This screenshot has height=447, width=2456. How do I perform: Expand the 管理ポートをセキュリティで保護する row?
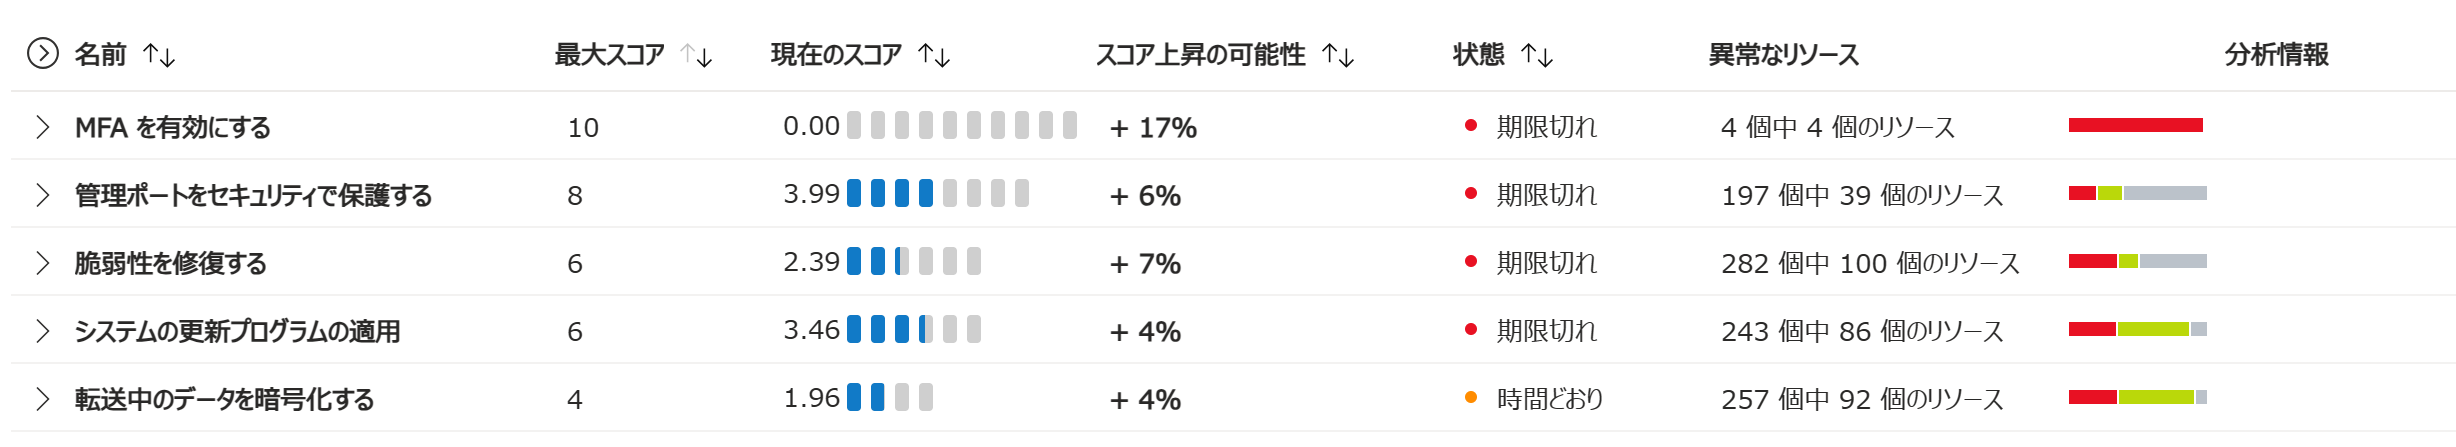coord(42,195)
